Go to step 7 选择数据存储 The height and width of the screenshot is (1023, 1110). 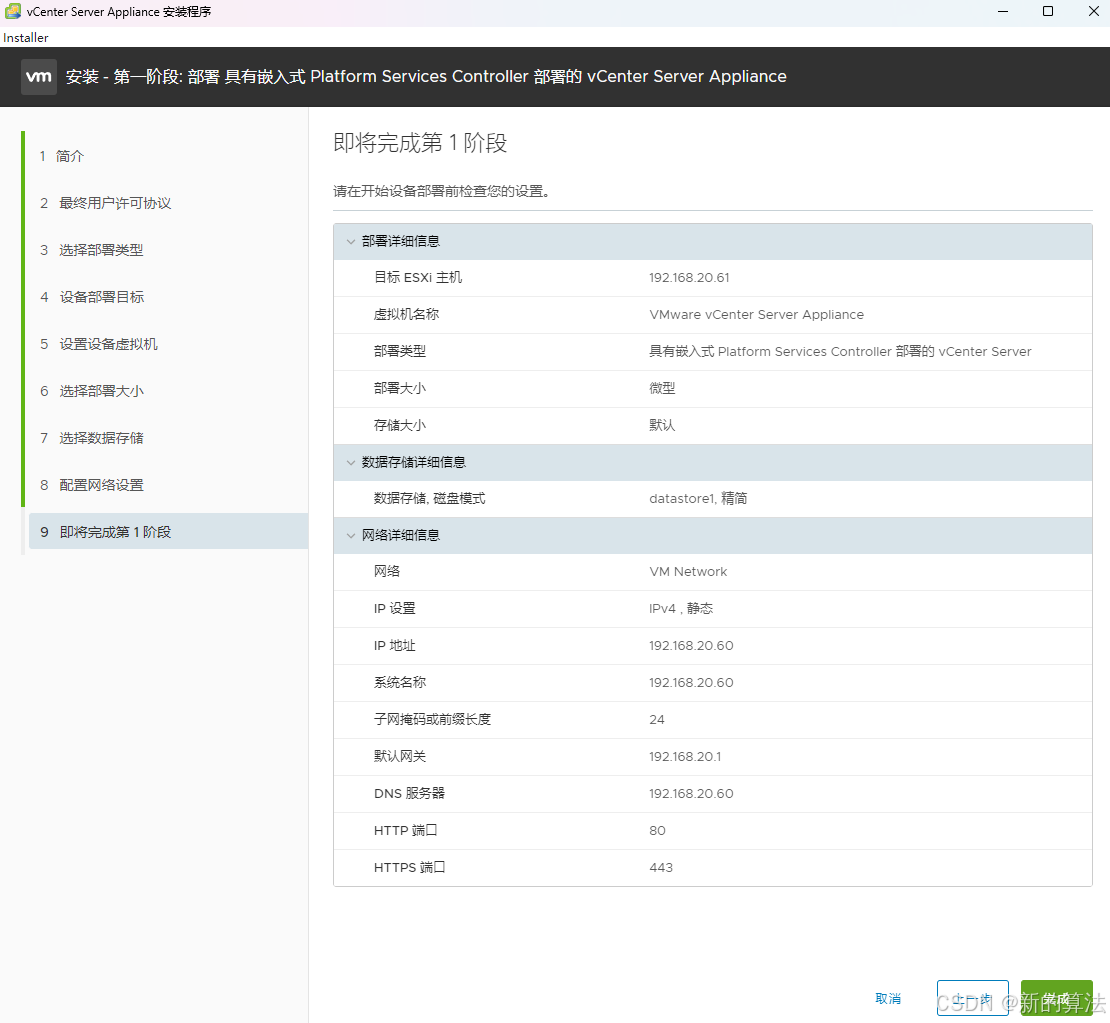[x=91, y=438]
